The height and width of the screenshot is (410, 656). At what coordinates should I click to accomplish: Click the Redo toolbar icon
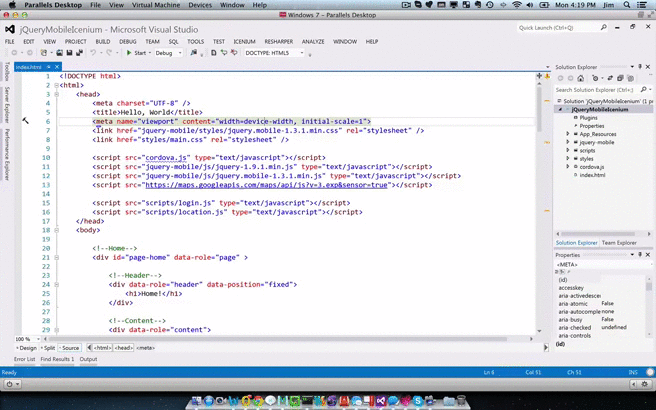coord(109,53)
